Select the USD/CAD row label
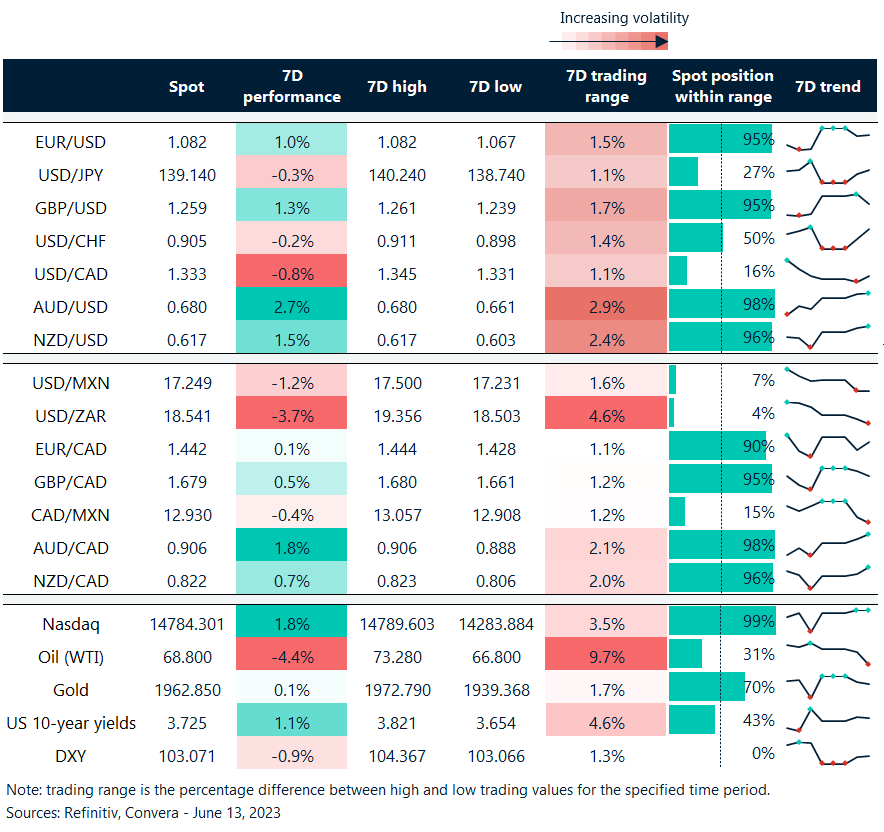Image resolution: width=884 pixels, height=832 pixels. tap(70, 274)
